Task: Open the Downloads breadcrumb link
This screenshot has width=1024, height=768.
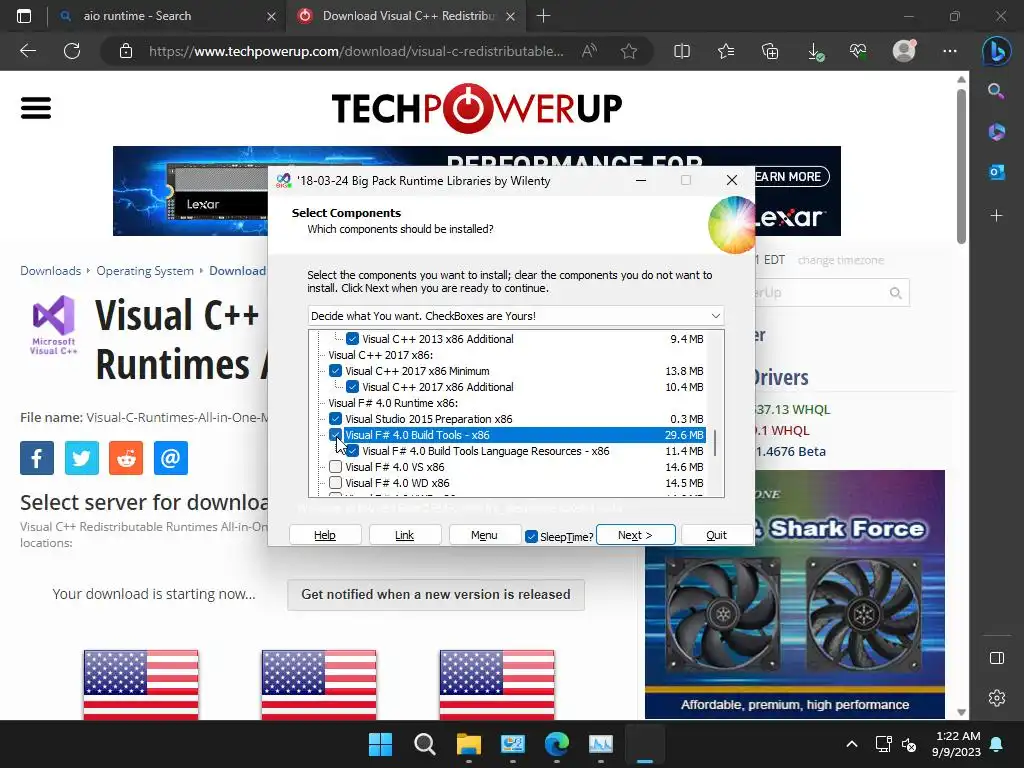Action: 50,270
